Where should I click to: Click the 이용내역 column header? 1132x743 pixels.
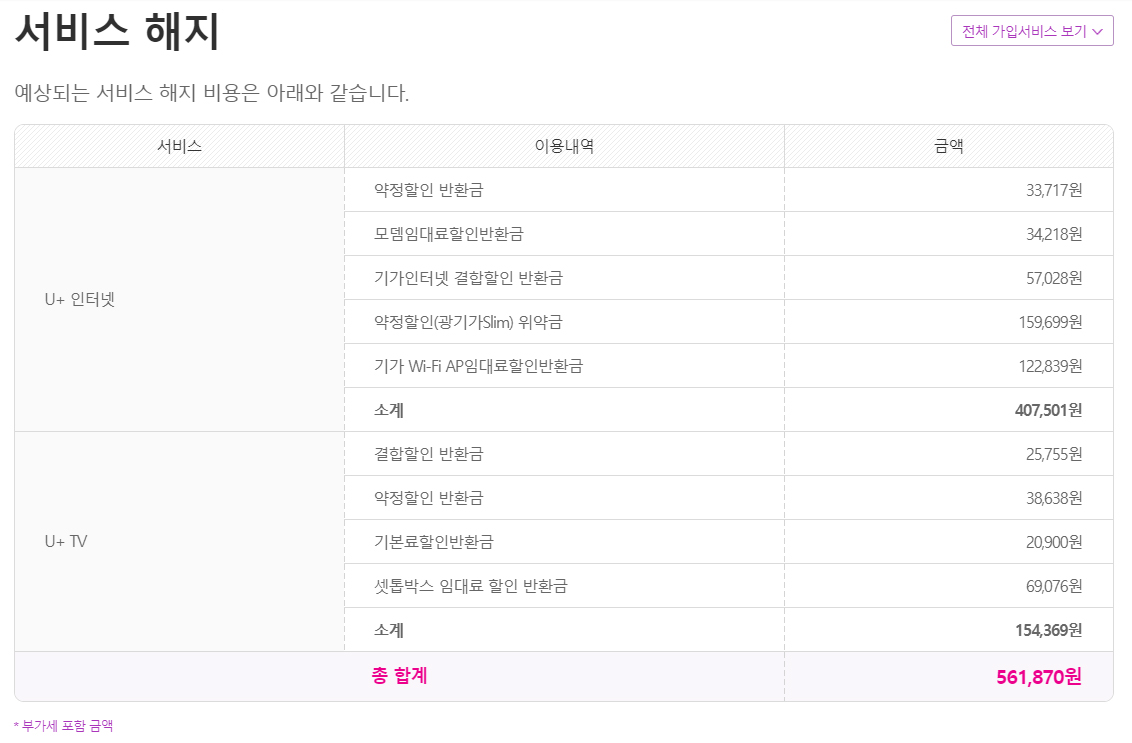coord(564,146)
